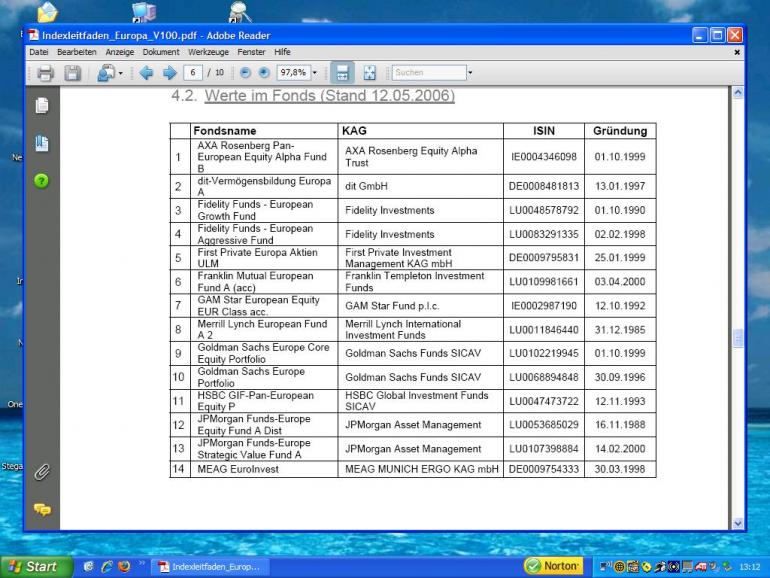Go to next page with right arrow
This screenshot has height=578, width=770.
point(169,73)
